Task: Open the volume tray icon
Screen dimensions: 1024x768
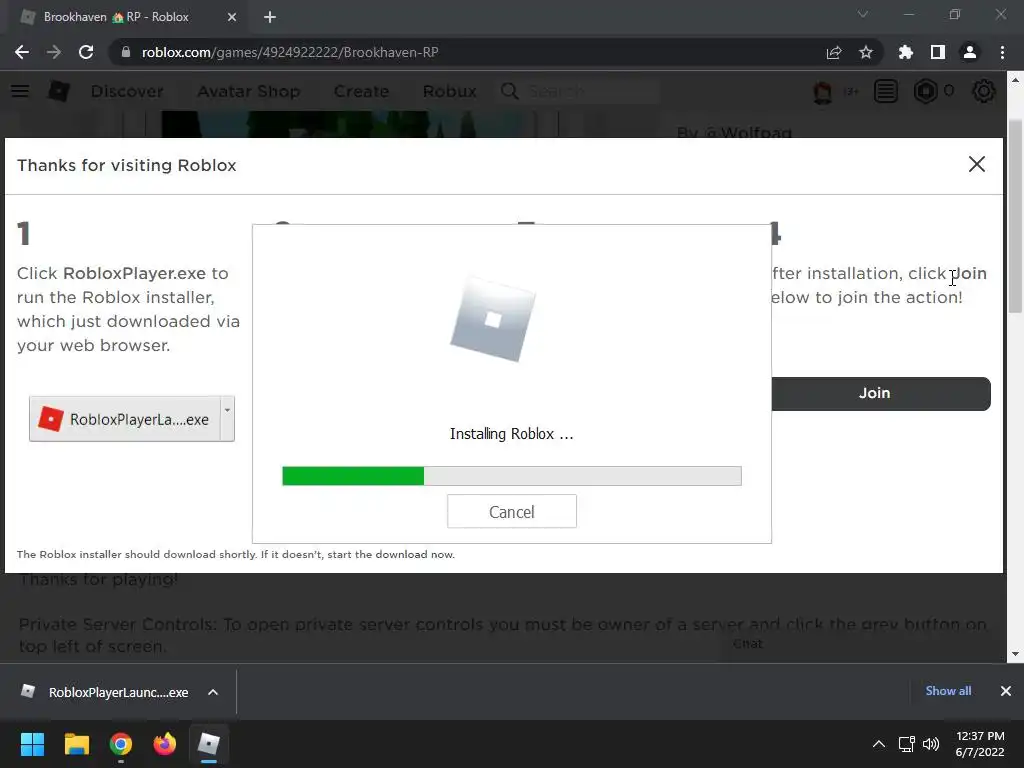Action: (x=931, y=744)
